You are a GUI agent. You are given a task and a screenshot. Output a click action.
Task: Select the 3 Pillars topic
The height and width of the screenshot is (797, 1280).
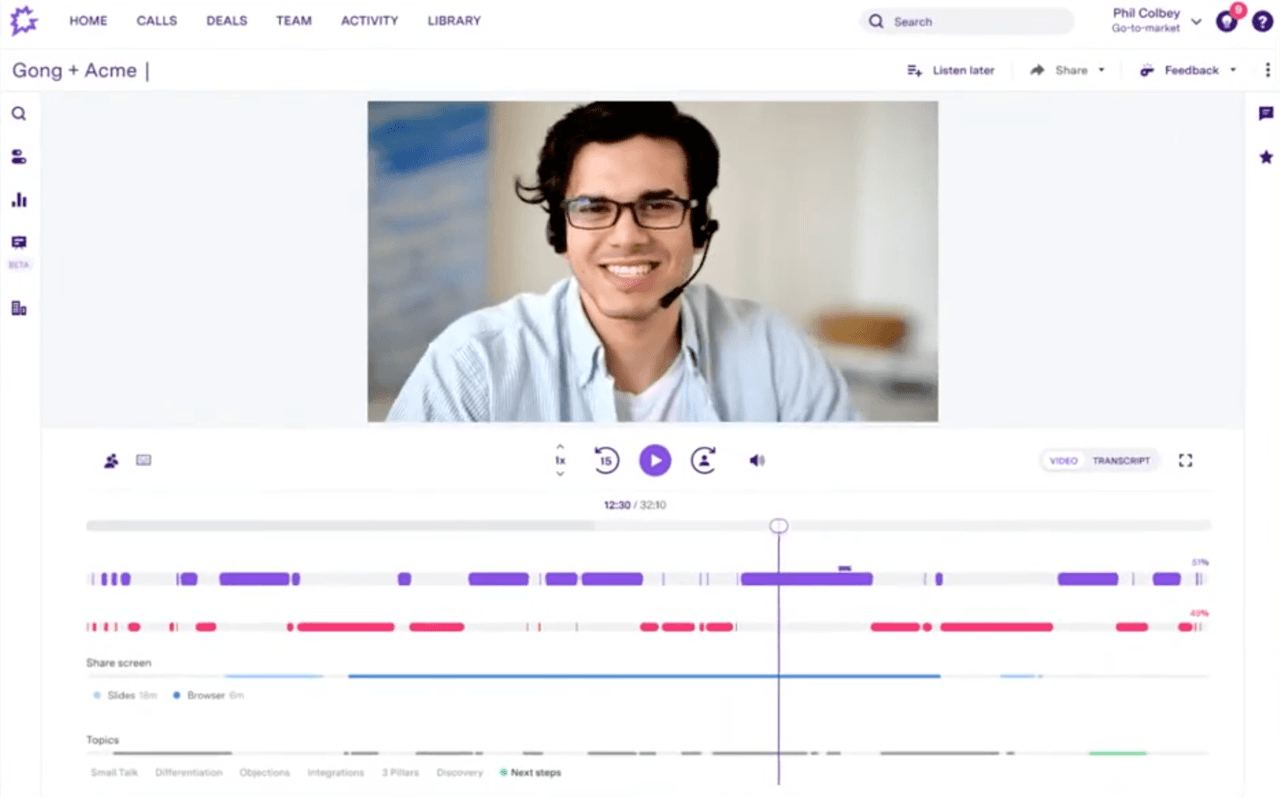pos(400,773)
